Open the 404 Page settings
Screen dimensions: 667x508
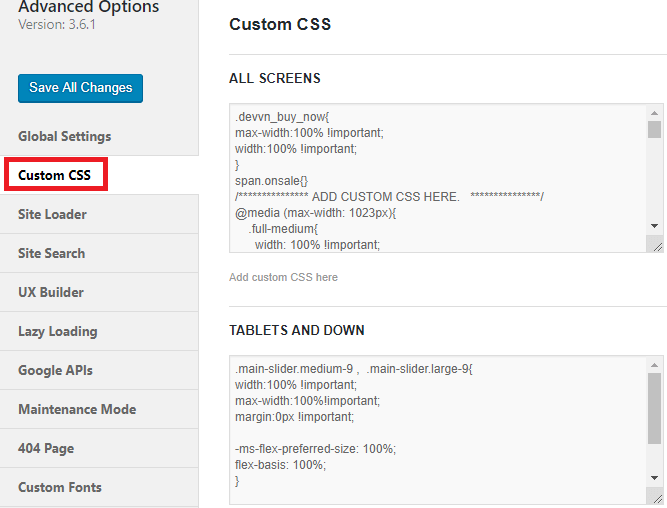tap(99, 448)
